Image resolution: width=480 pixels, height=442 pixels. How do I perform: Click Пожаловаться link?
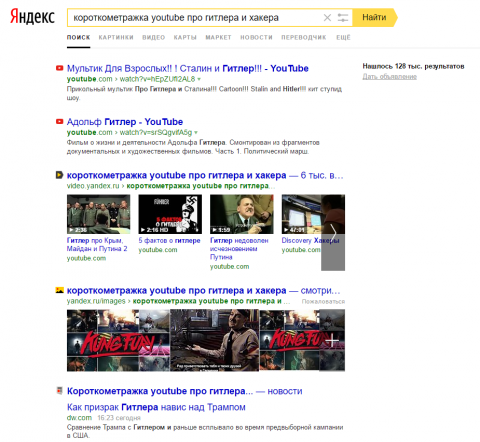[x=323, y=301]
